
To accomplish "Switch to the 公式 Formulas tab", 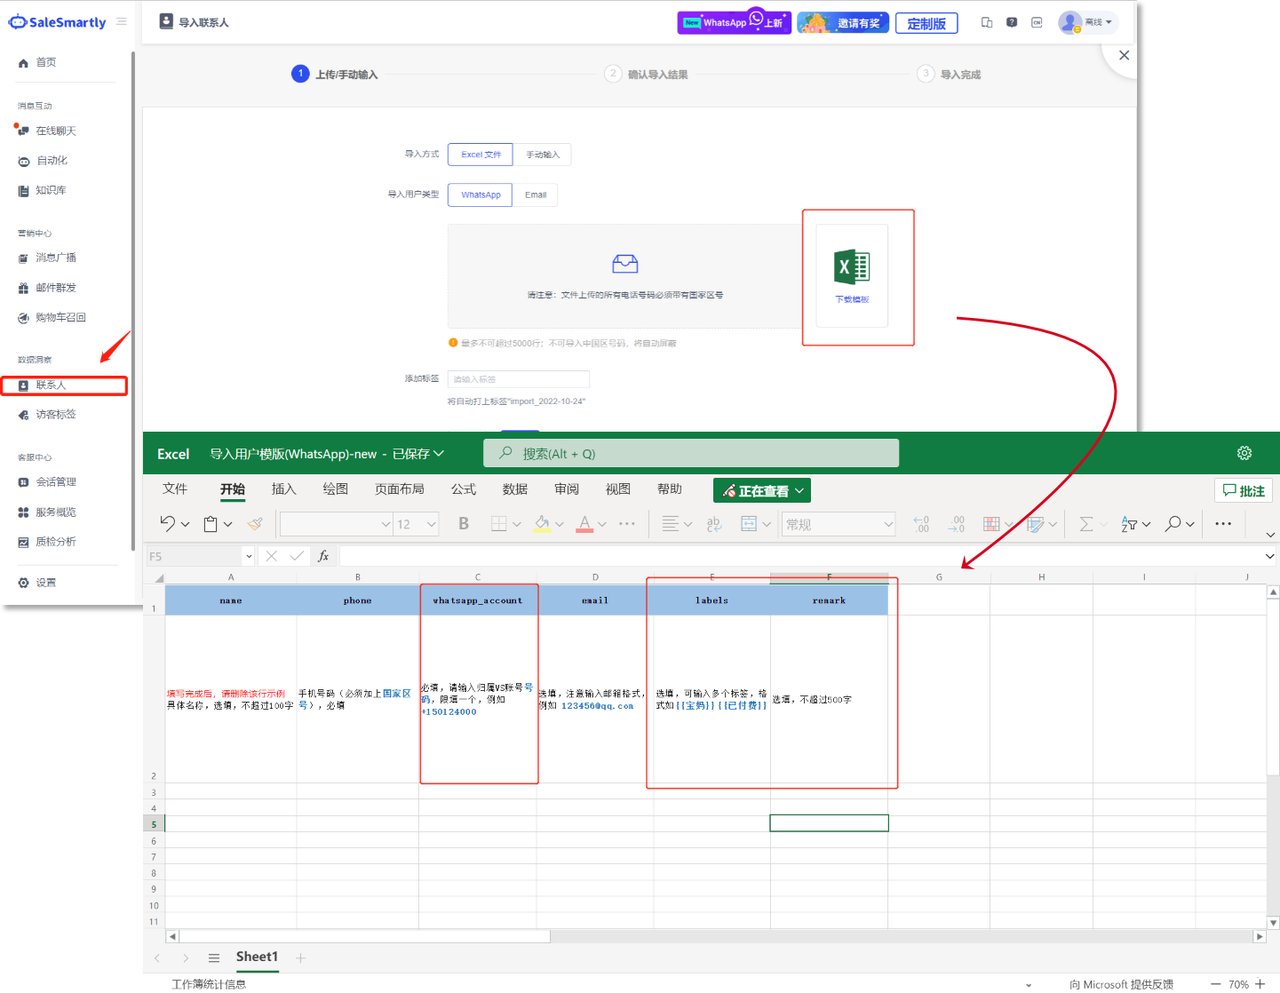I will pyautogui.click(x=463, y=490).
